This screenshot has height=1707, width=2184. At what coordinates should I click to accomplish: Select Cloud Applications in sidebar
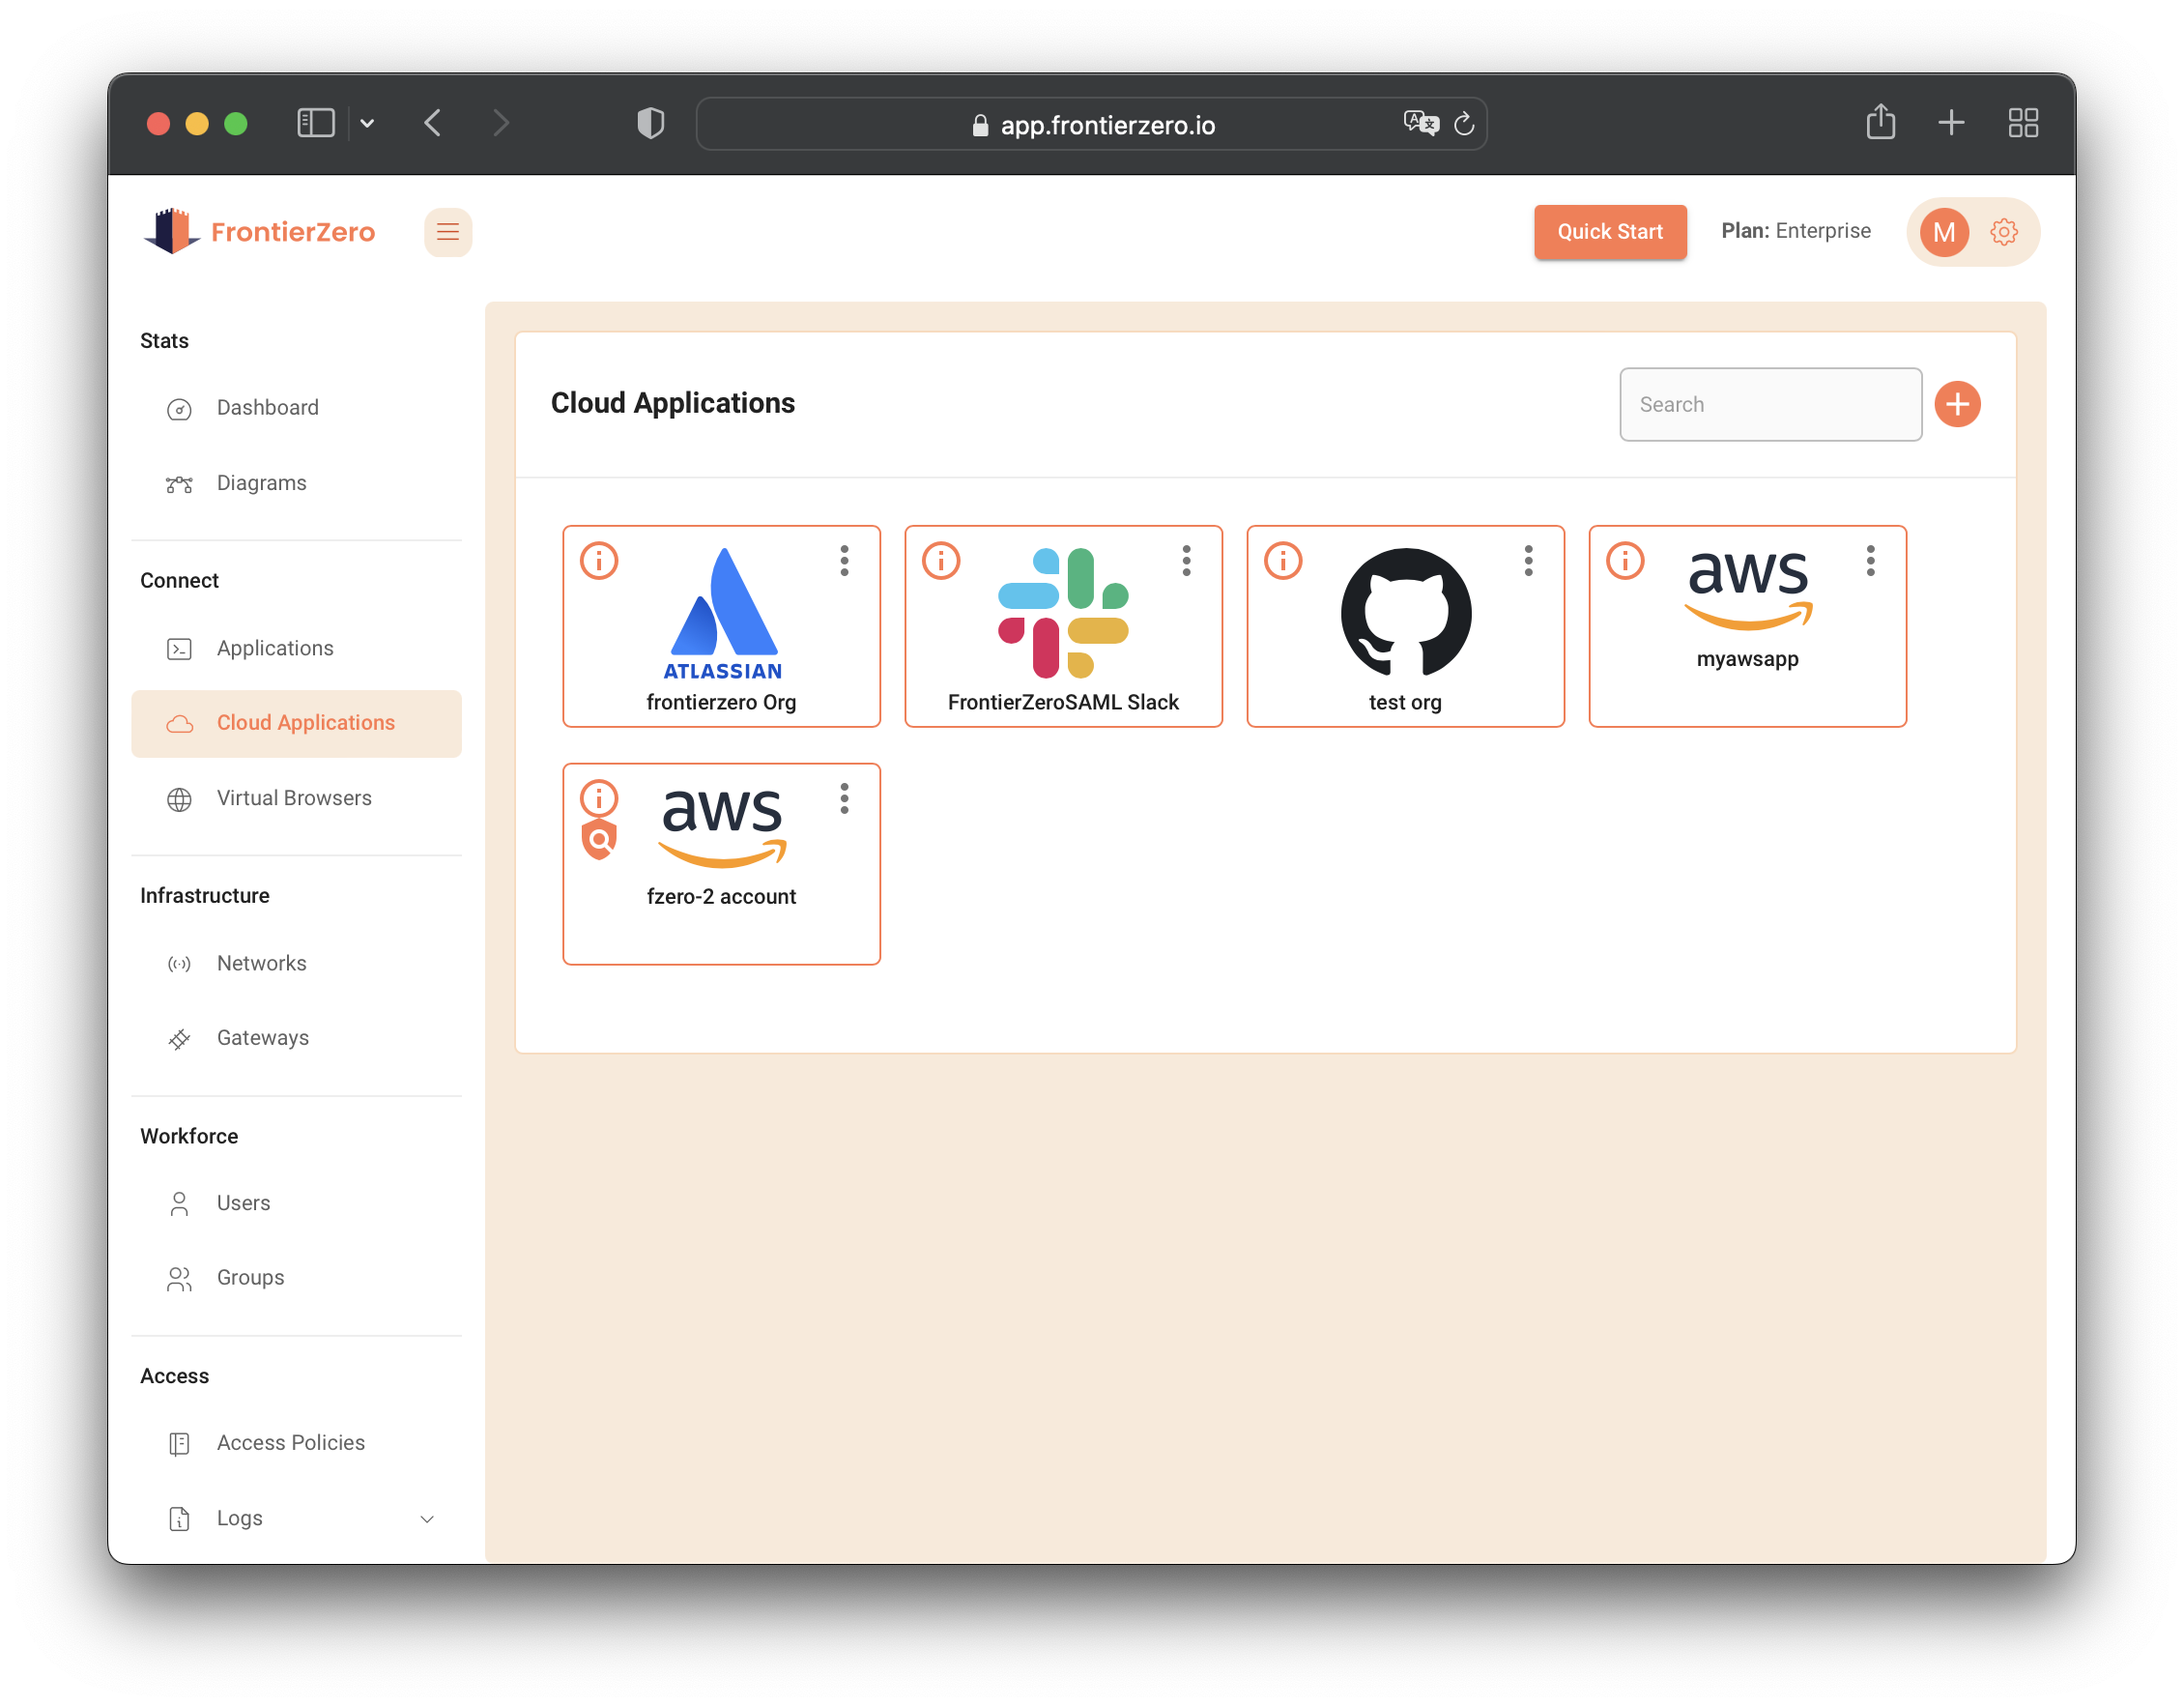coord(297,723)
